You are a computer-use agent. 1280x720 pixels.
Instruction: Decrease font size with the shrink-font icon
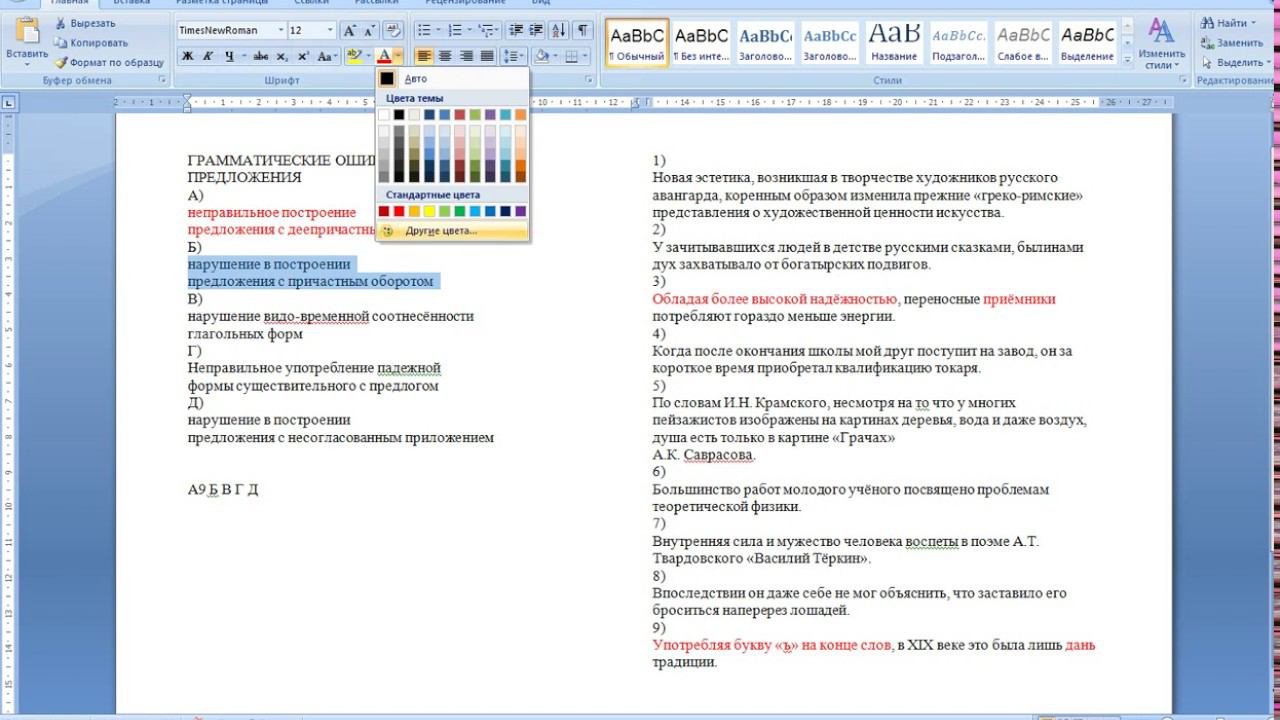coord(369,30)
